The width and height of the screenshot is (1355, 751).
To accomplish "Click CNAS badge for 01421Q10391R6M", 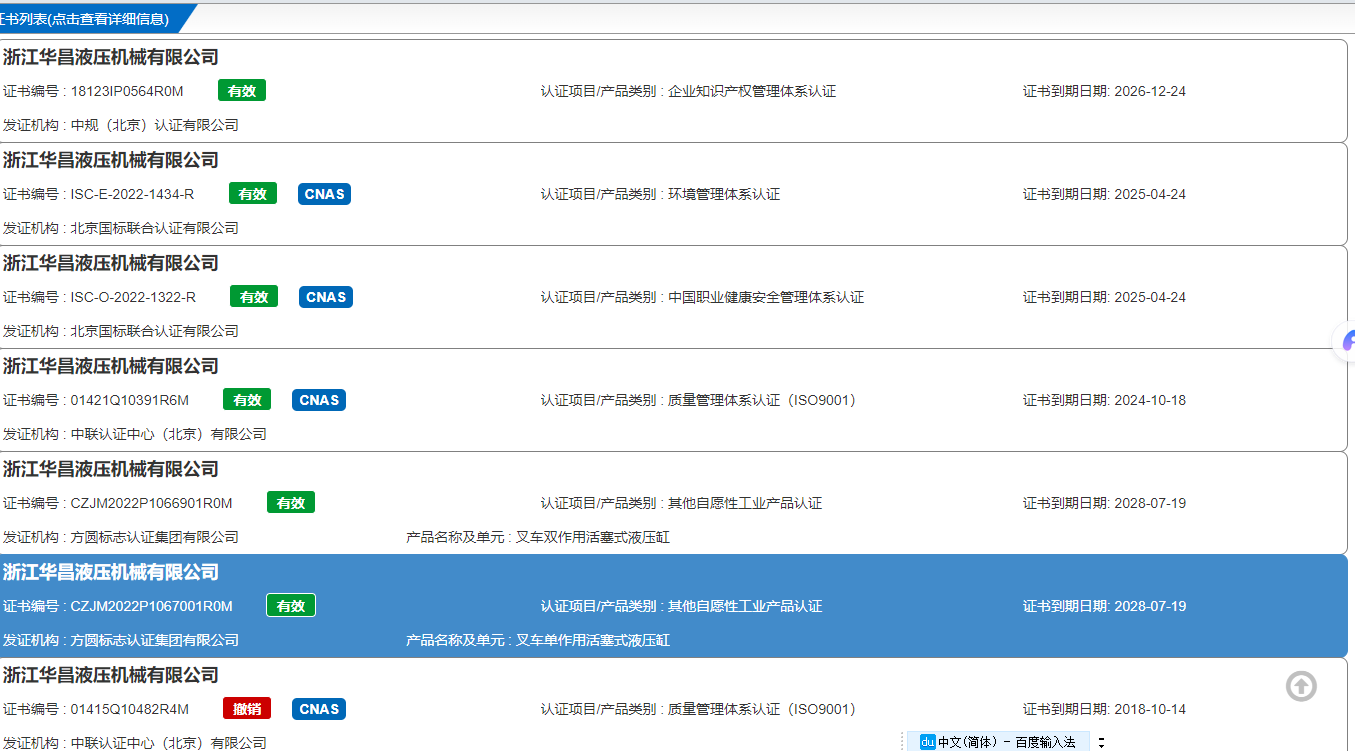I will (x=319, y=400).
